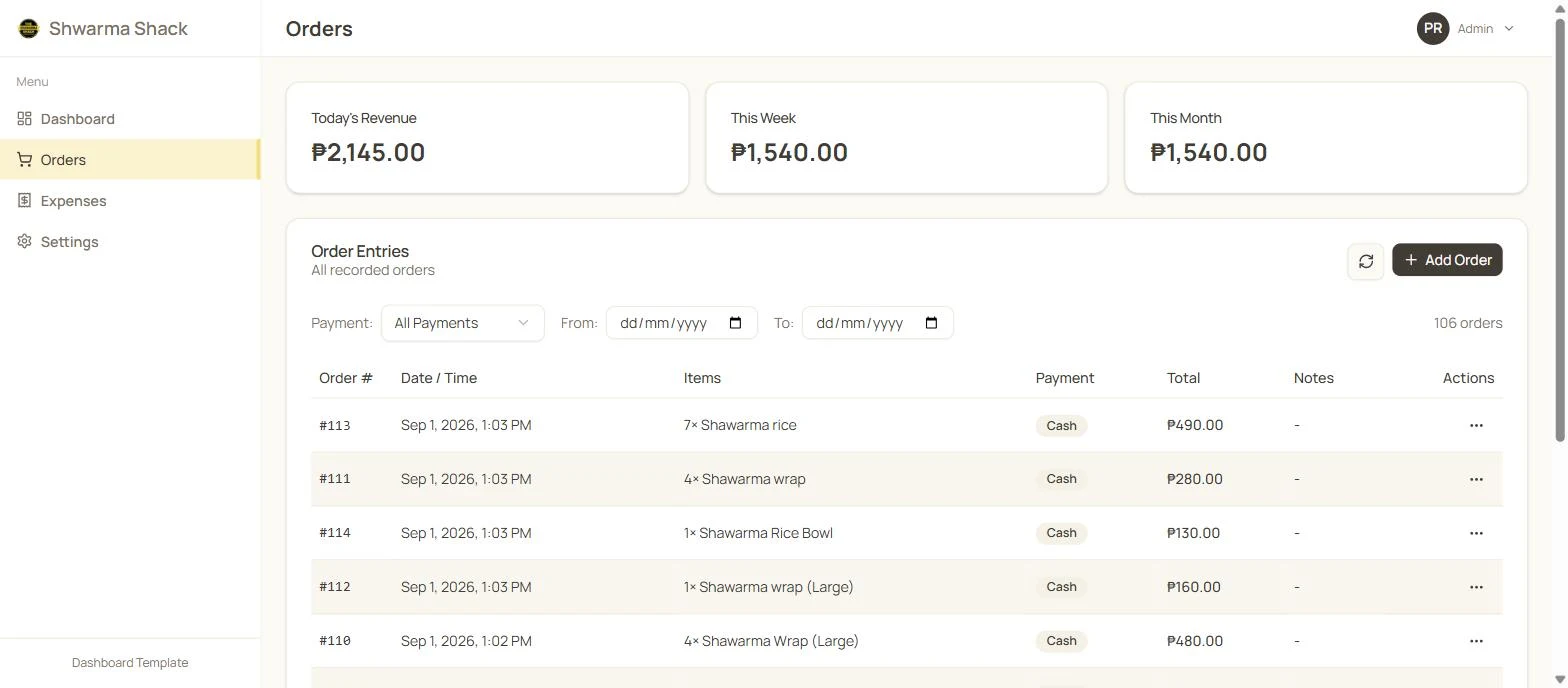Click the Total column header

click(1183, 378)
